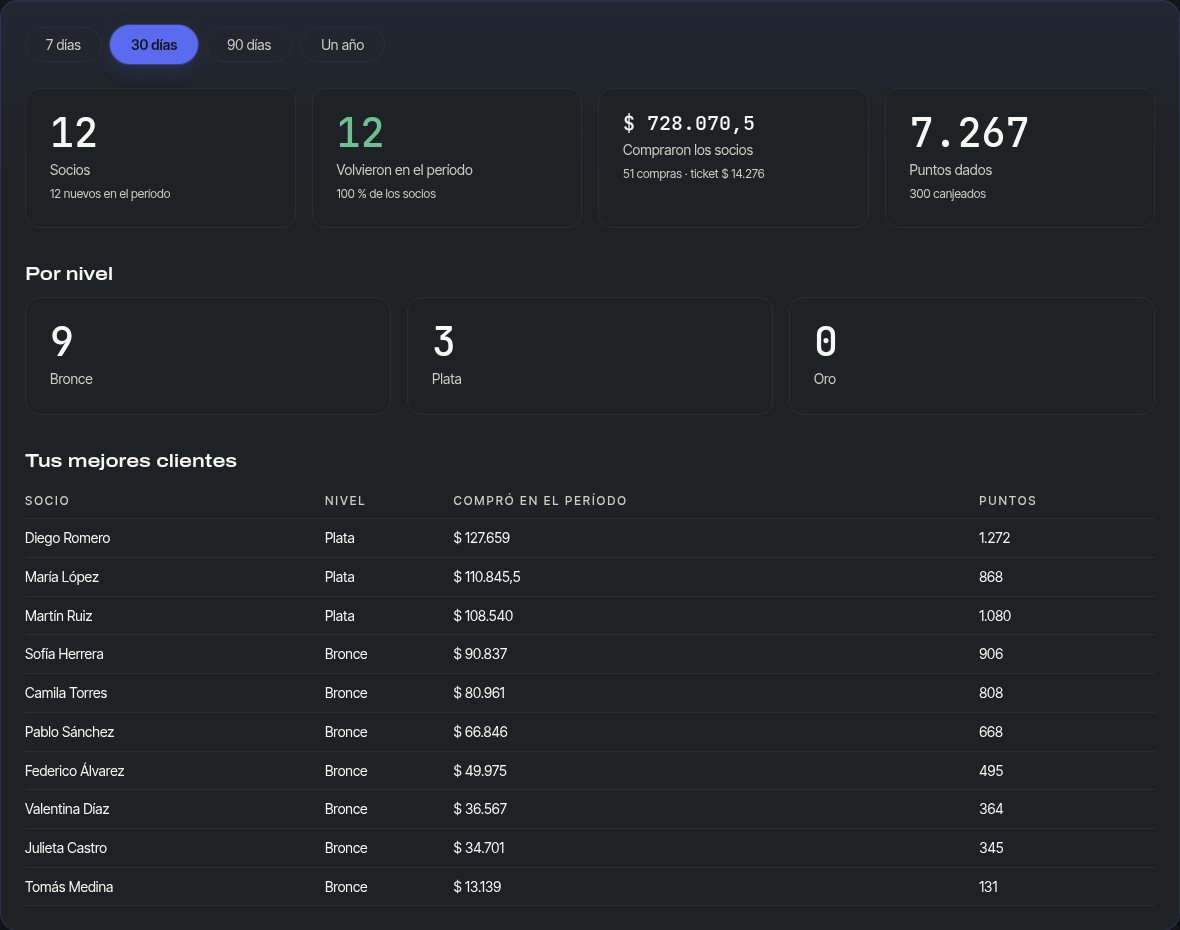This screenshot has width=1180, height=930.
Task: Select the Federico Álvarez row
Action: pyautogui.click(x=590, y=770)
